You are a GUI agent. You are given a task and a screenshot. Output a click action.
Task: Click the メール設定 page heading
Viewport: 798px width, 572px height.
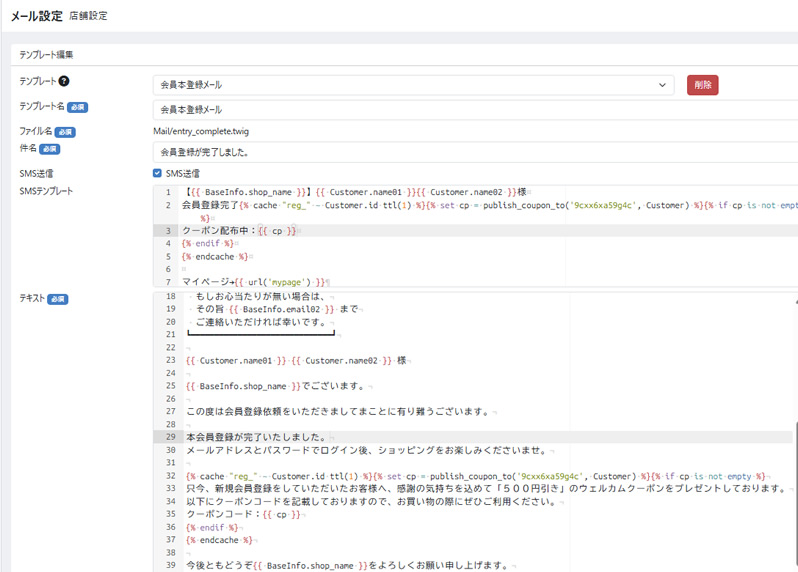[x=37, y=16]
